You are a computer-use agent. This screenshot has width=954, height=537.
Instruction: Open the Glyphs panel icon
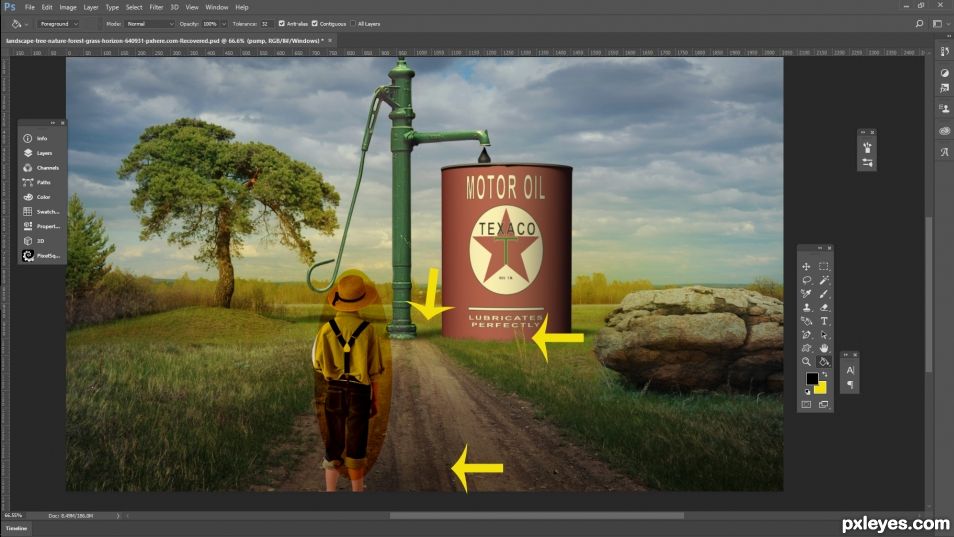point(944,152)
